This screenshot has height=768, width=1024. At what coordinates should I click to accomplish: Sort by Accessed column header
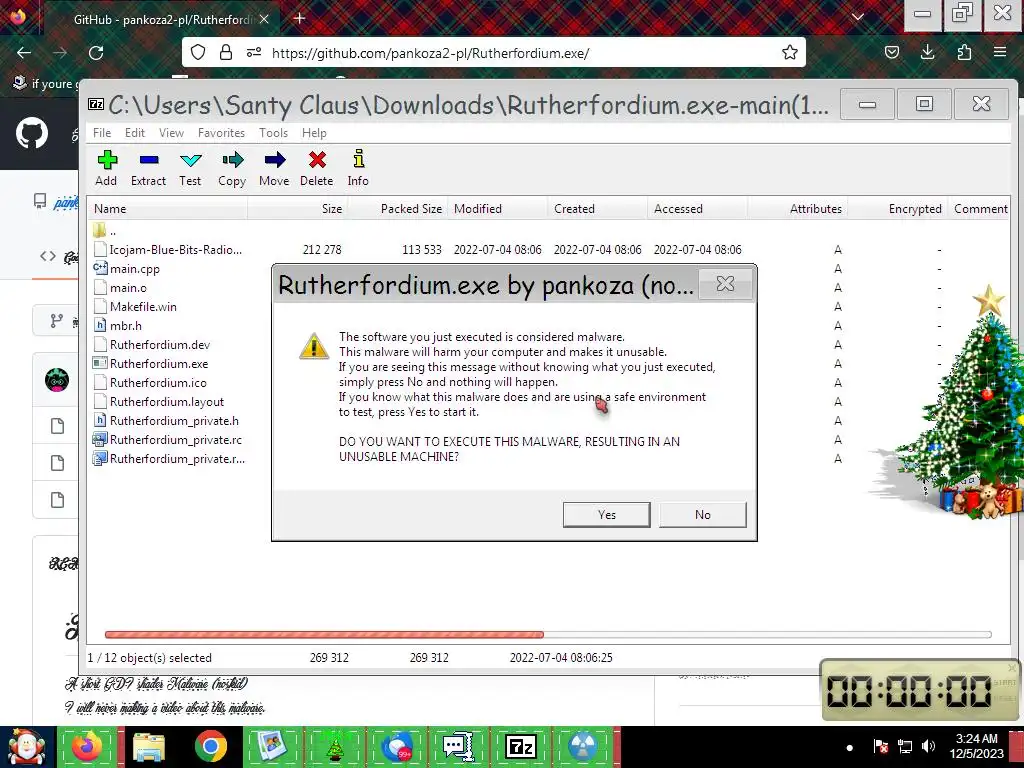pyautogui.click(x=697, y=209)
